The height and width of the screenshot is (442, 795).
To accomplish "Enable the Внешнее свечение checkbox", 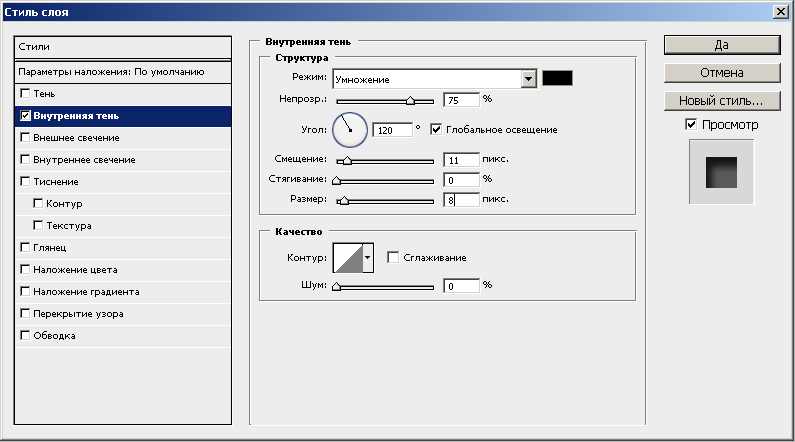I will [x=25, y=137].
